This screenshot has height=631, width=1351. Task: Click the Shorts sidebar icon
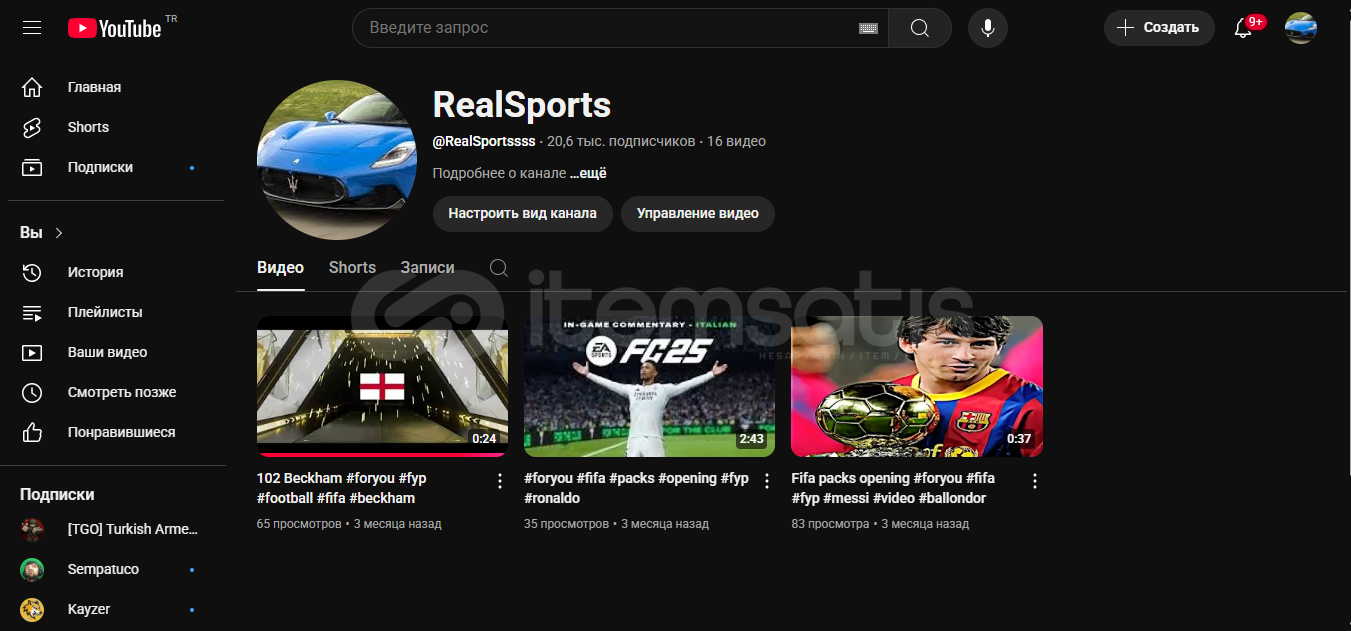tap(32, 127)
